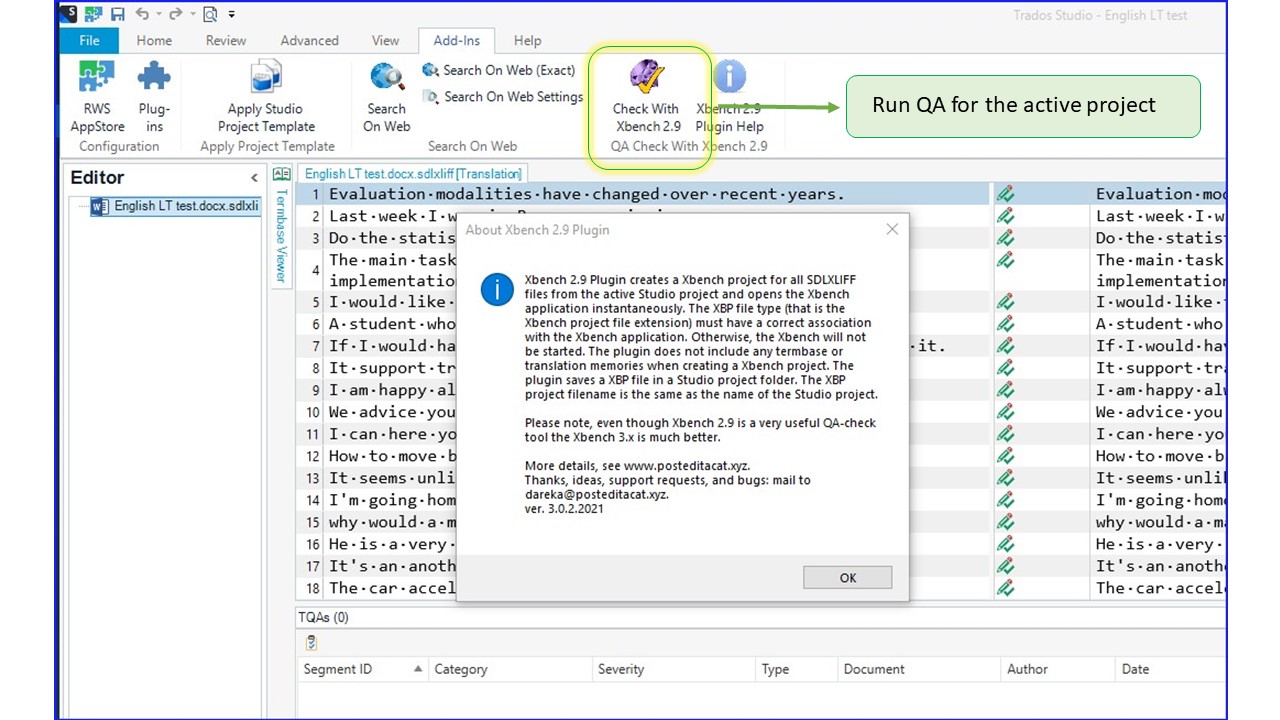Image resolution: width=1280 pixels, height=720 pixels.
Task: Click the status pencil icon for segment 12
Action: 1005,456
